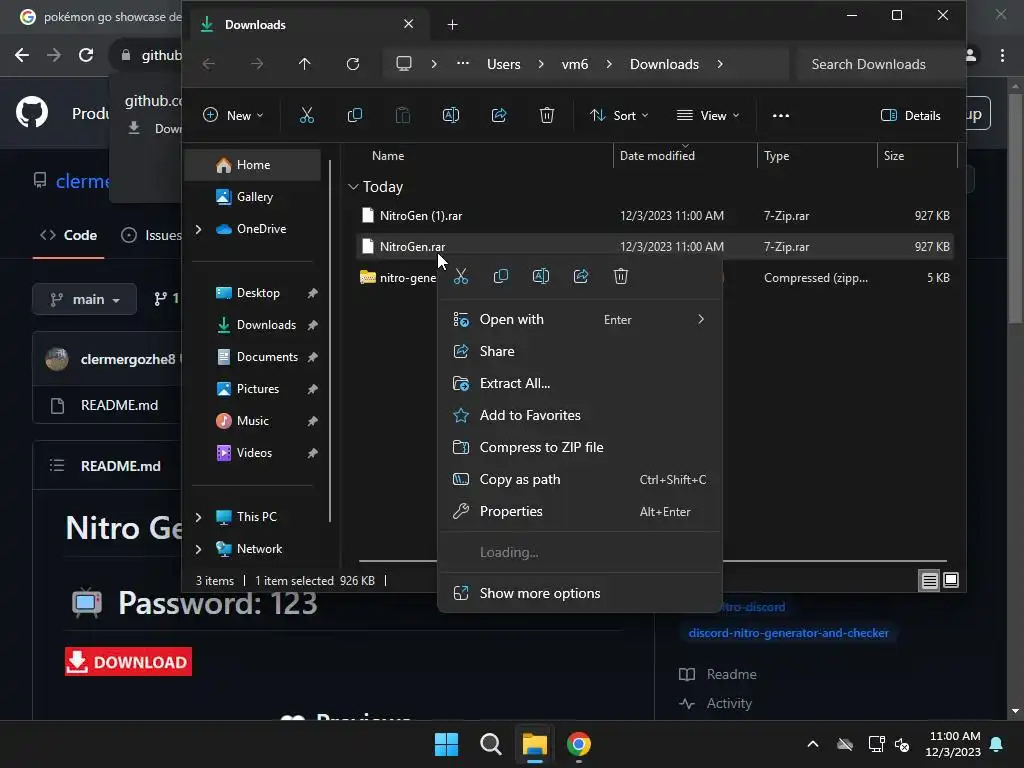Open File Explorer from the taskbar

[x=534, y=744]
